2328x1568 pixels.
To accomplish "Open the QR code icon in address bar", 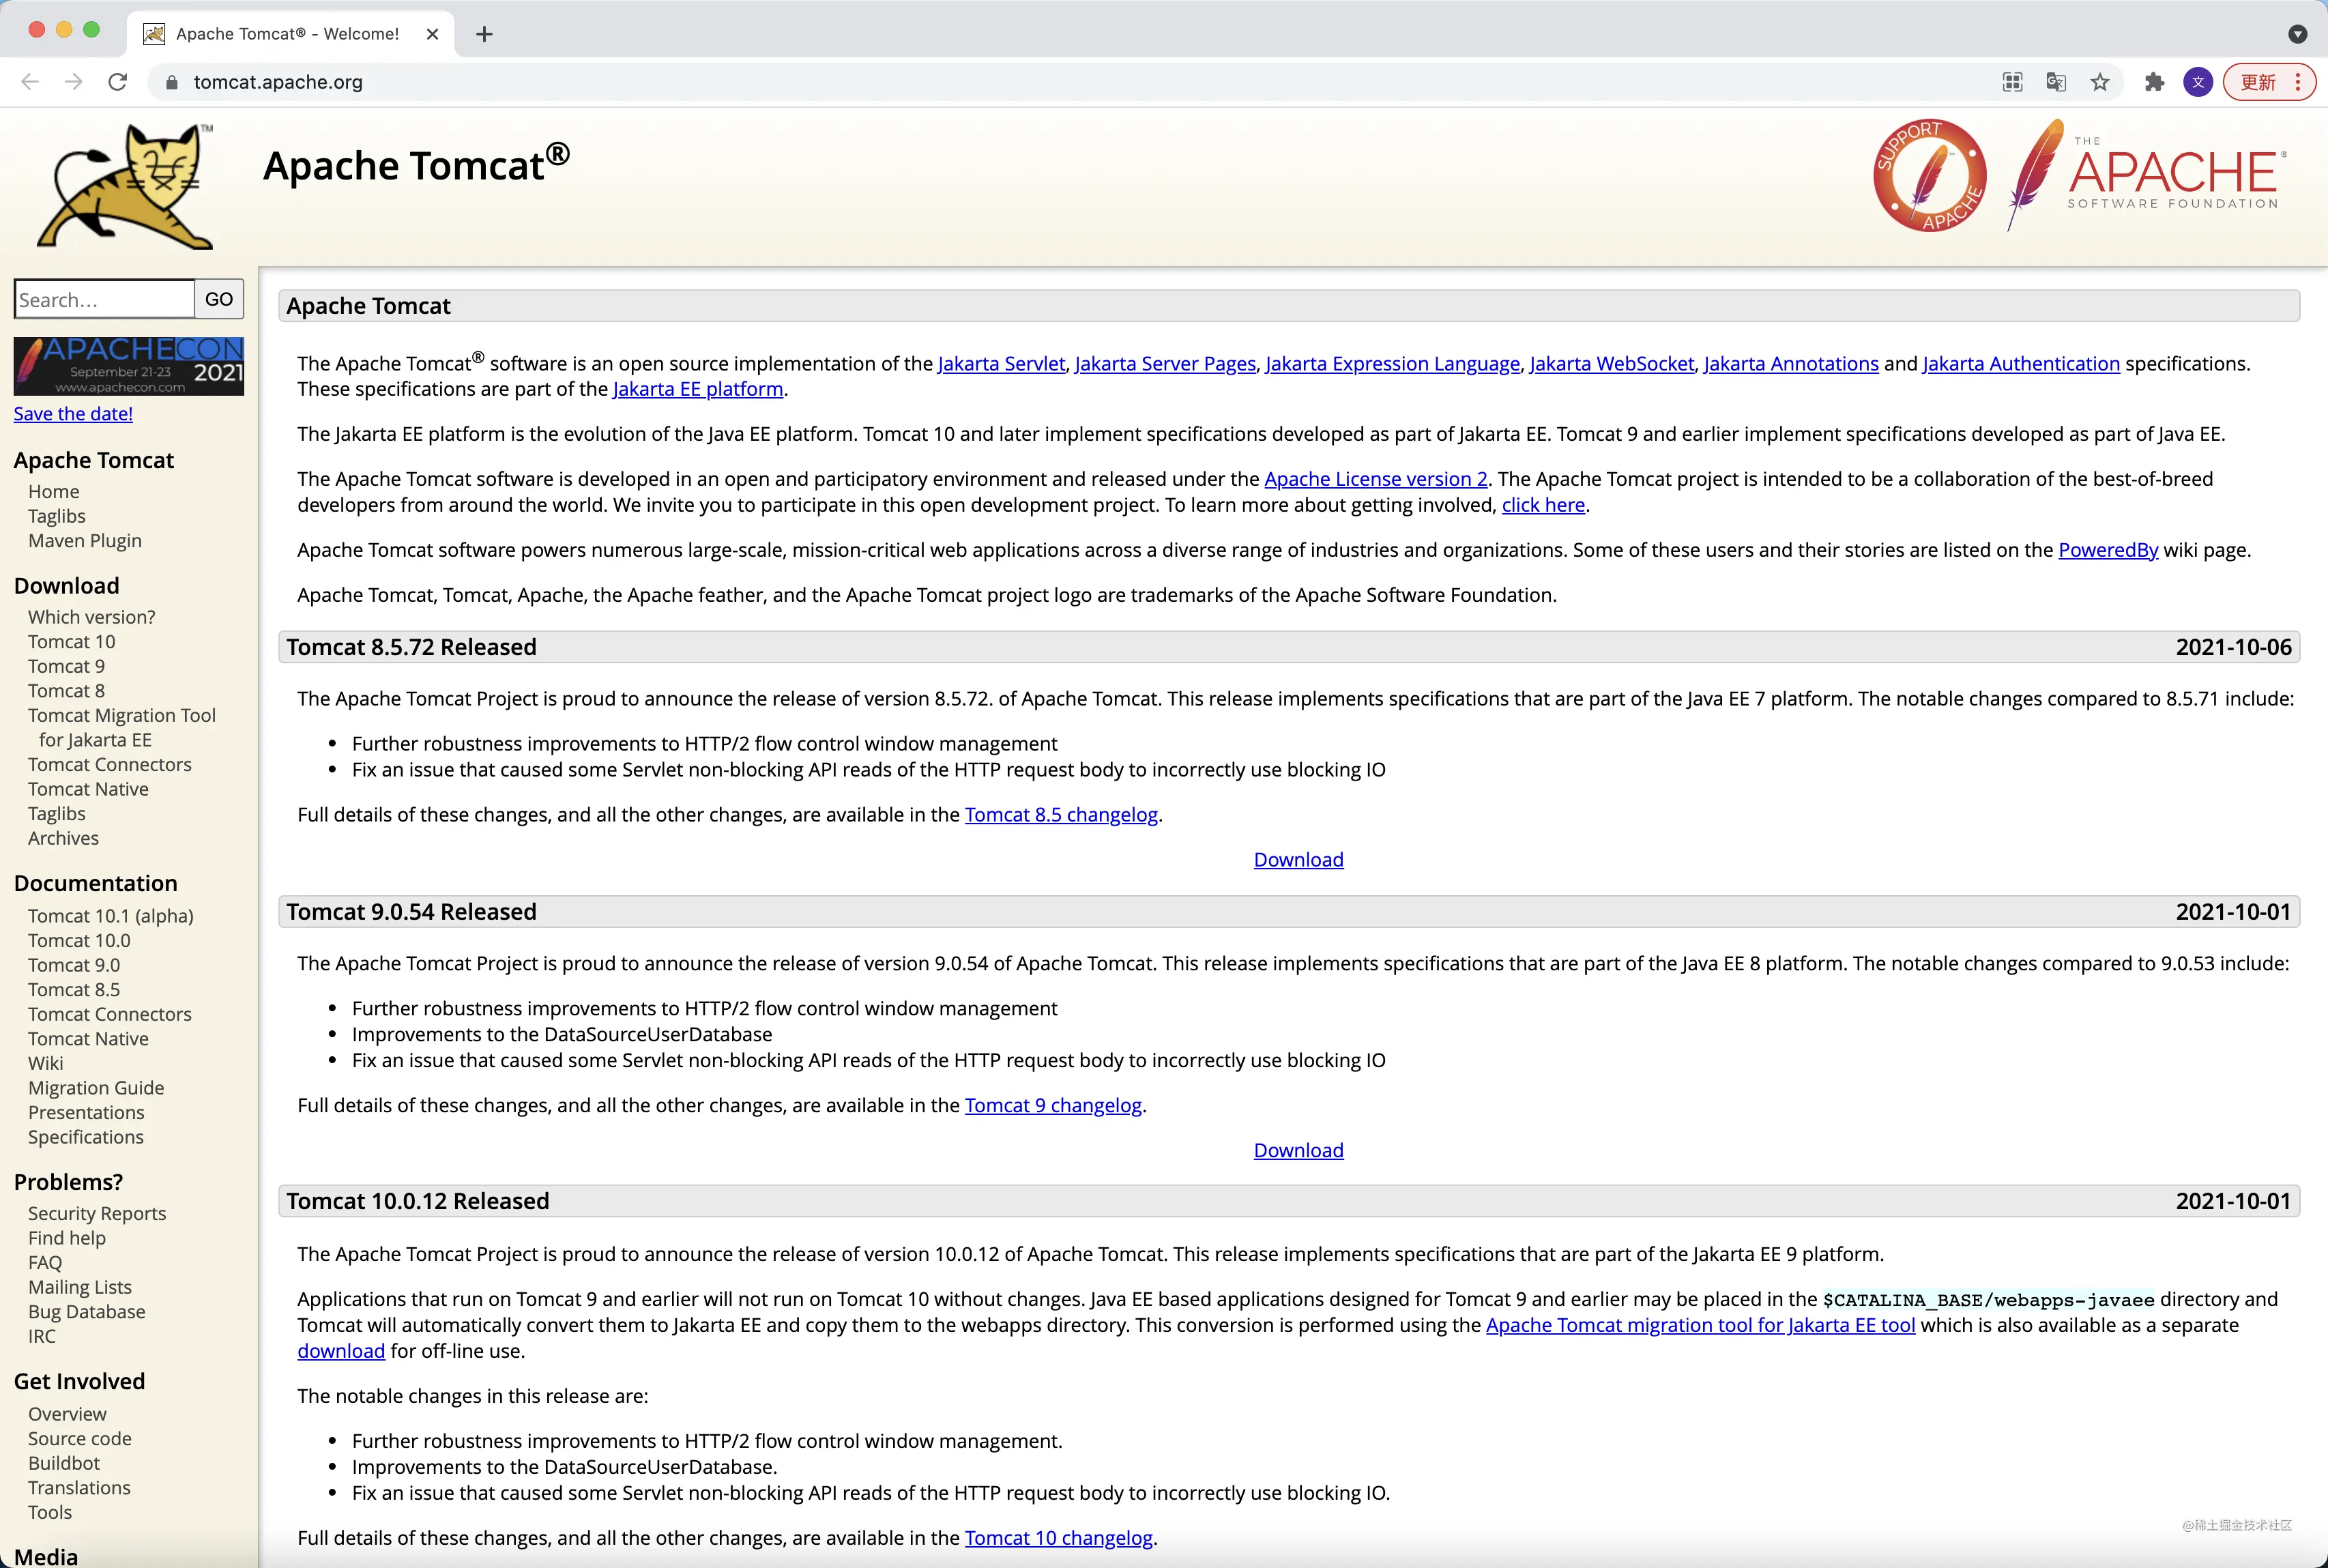I will 2013,82.
